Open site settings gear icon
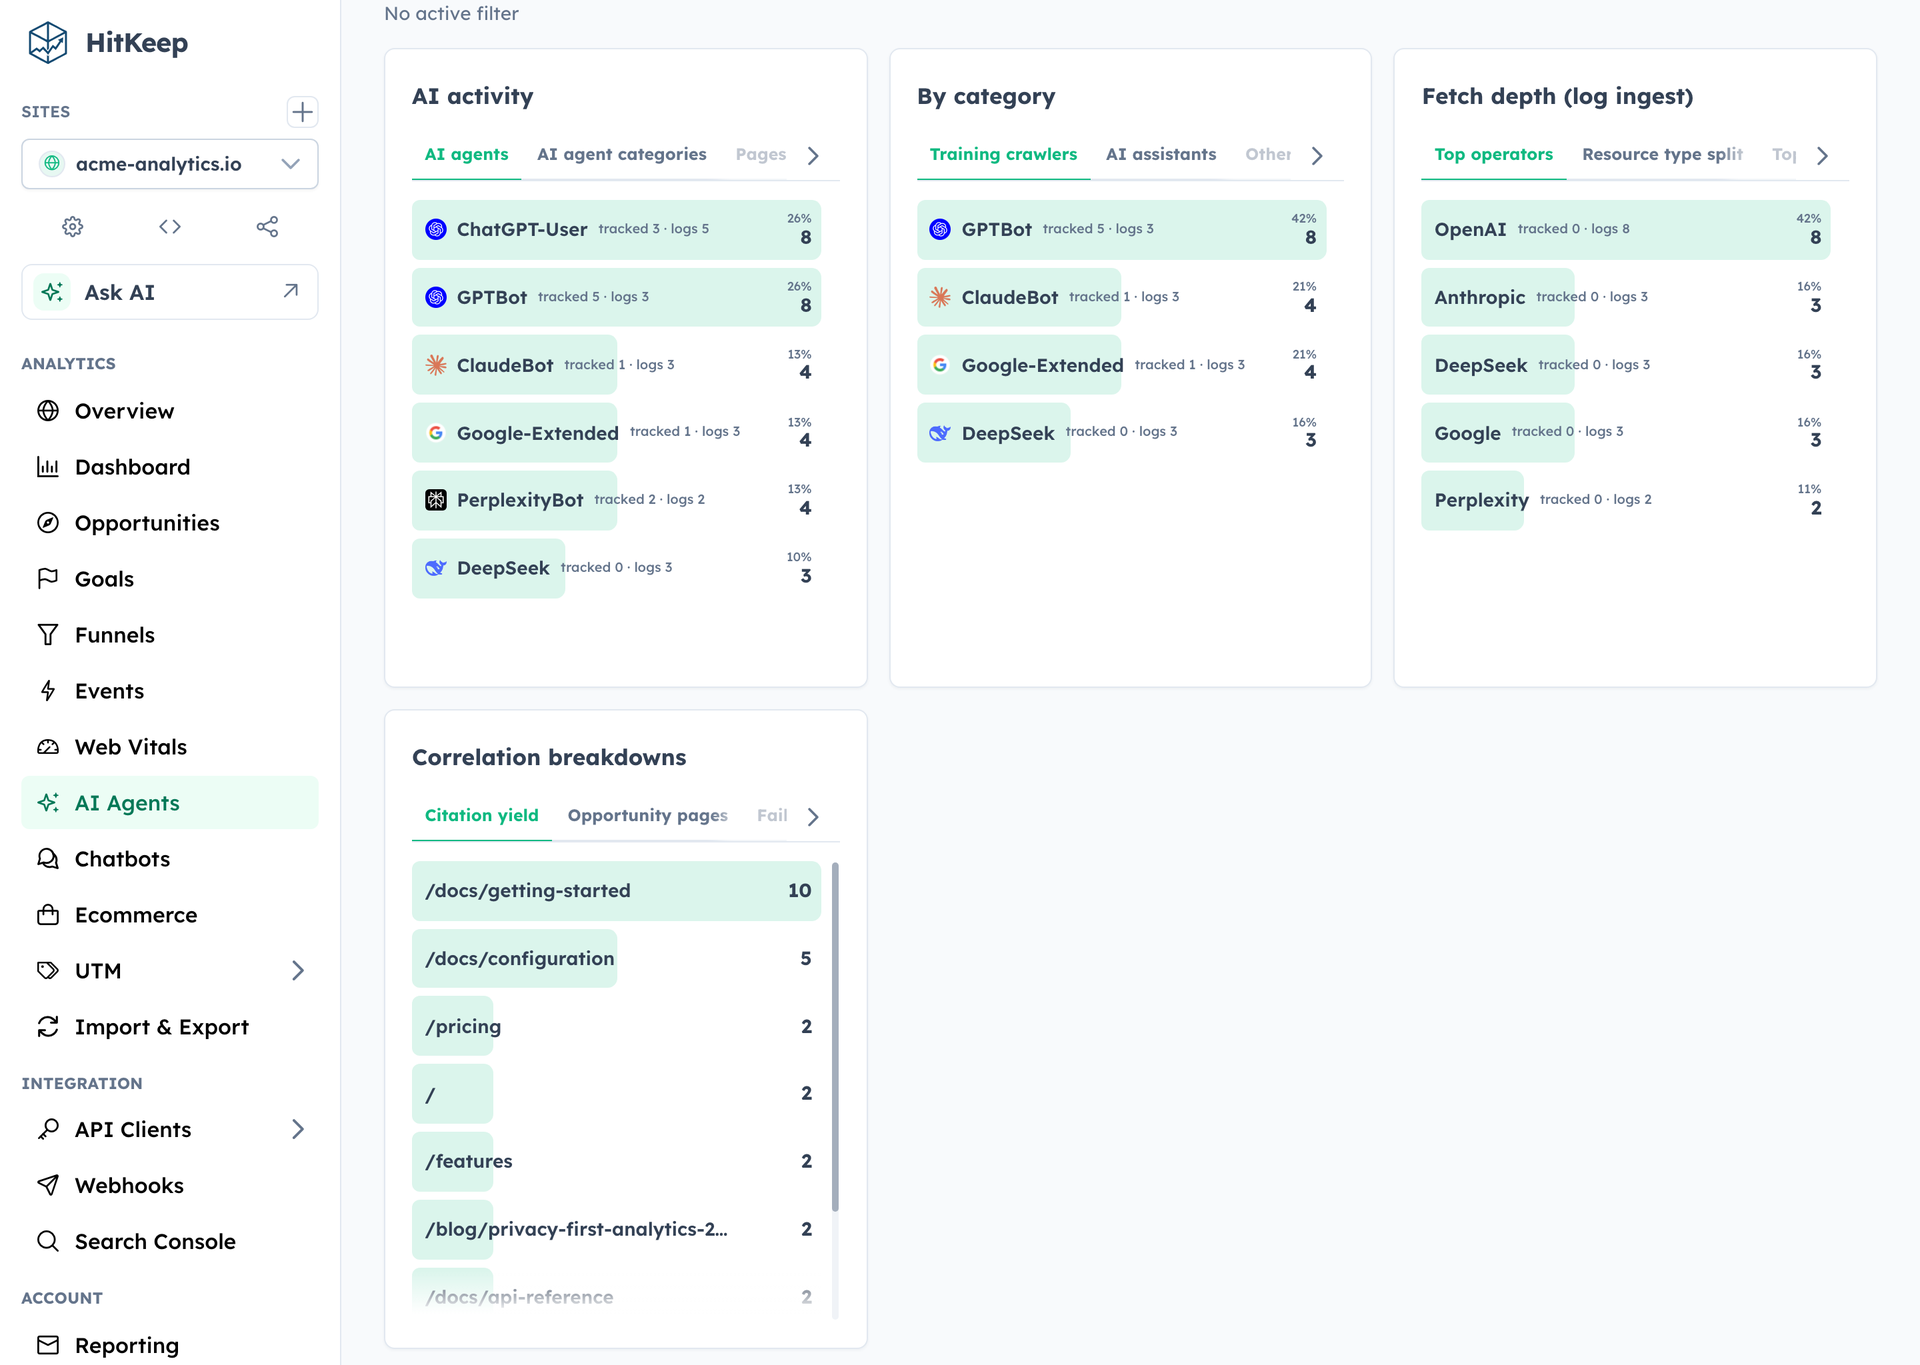The height and width of the screenshot is (1365, 1920). point(72,227)
